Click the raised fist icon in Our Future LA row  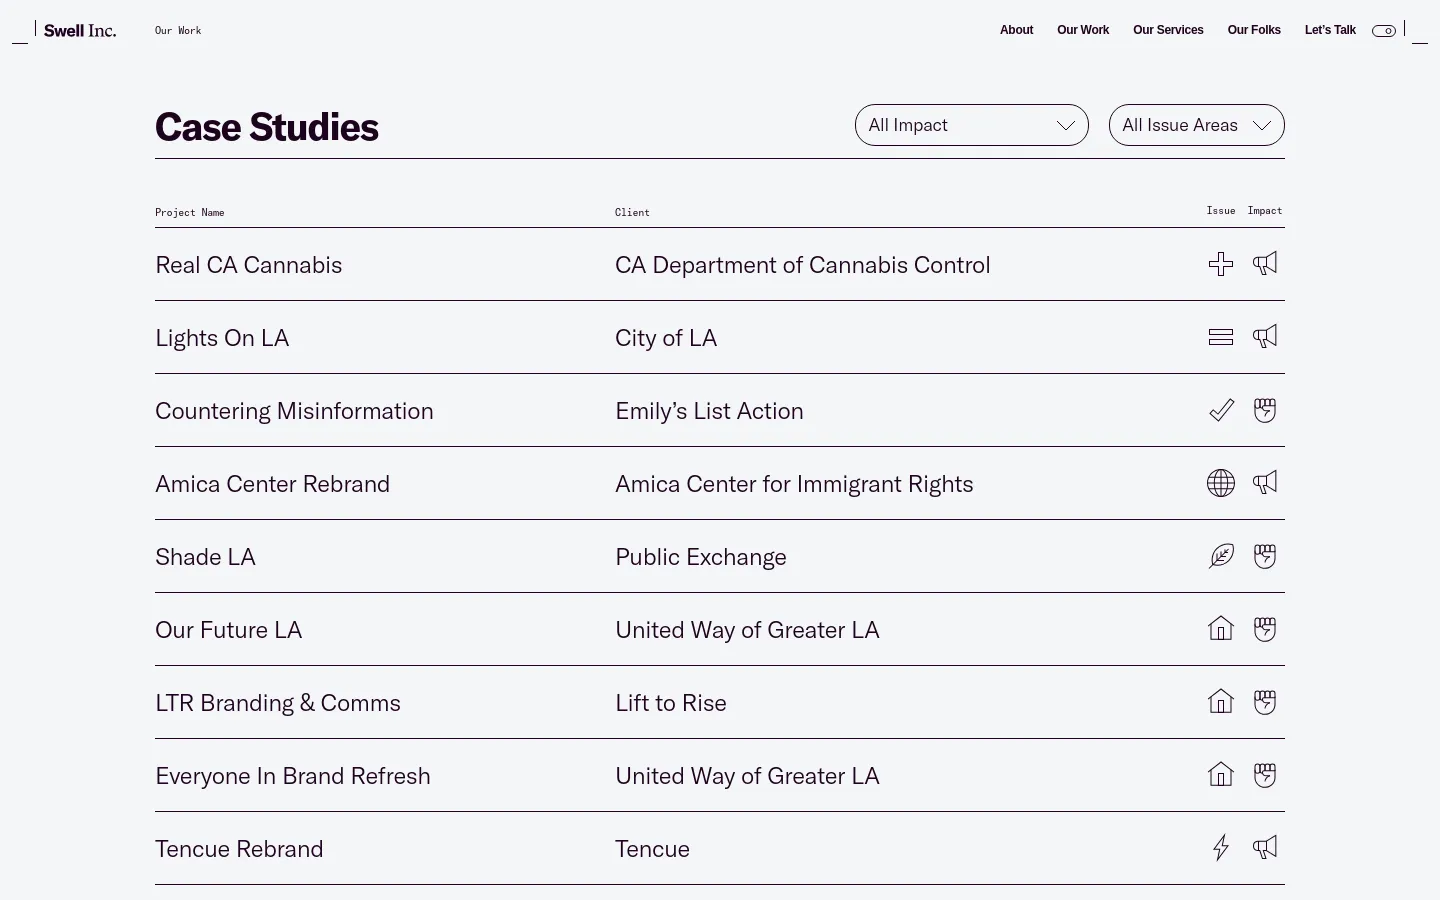pos(1265,629)
